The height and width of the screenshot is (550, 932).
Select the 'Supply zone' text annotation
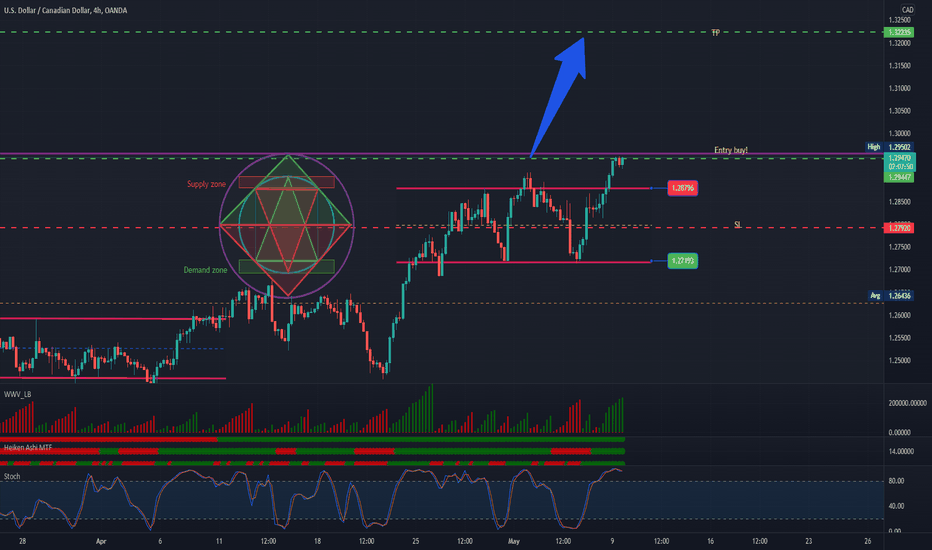(206, 184)
